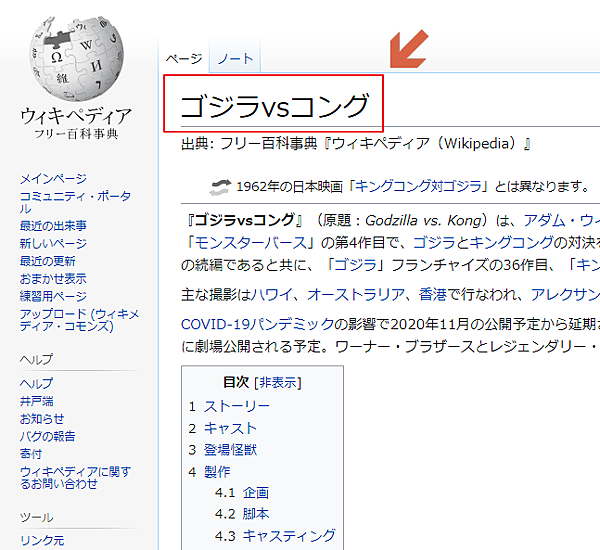Jump to subsection 4.1 企画
600x550 pixels.
tap(256, 493)
